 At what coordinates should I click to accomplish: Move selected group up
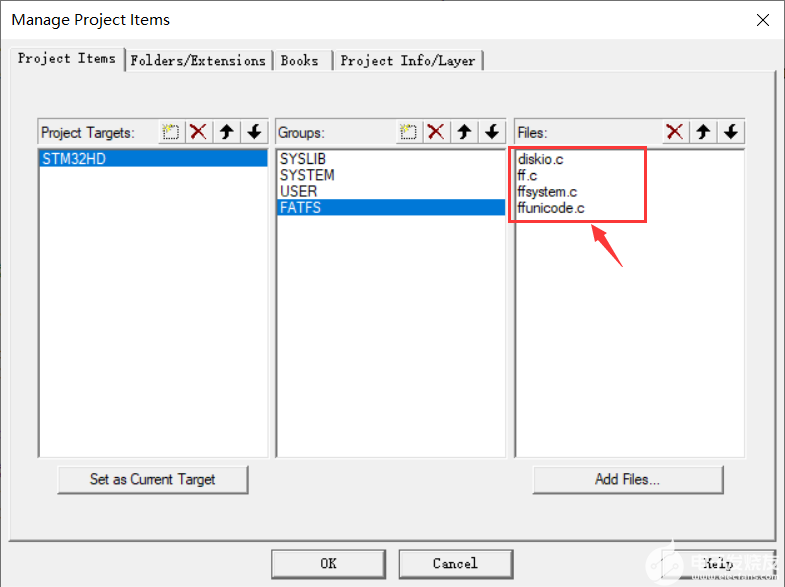[465, 132]
